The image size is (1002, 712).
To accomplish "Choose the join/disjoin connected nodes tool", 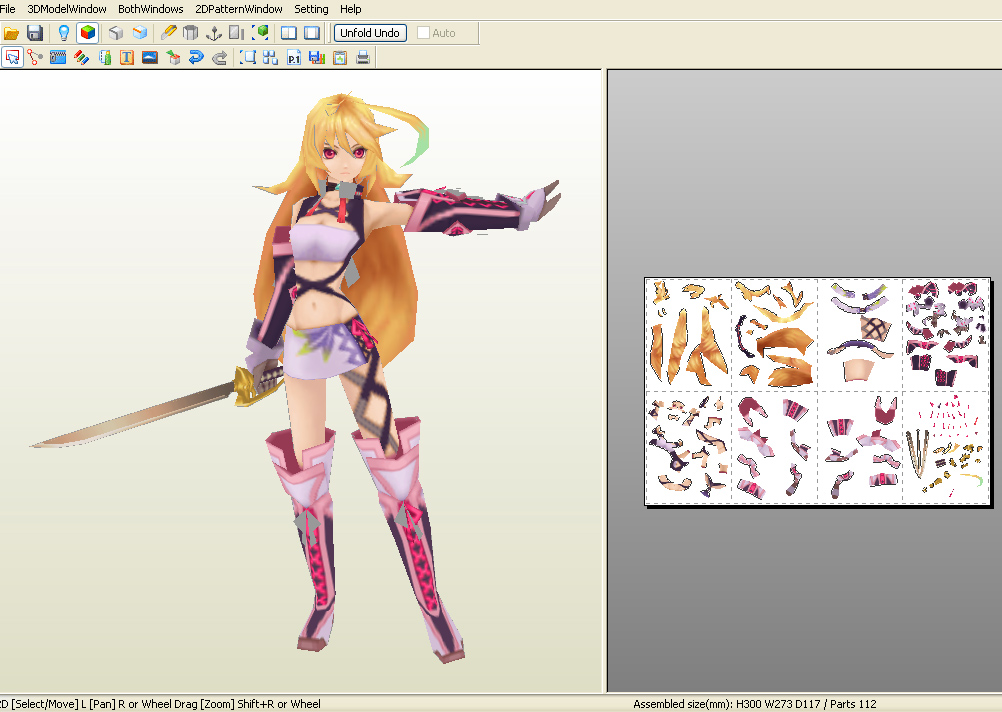I will (35, 58).
